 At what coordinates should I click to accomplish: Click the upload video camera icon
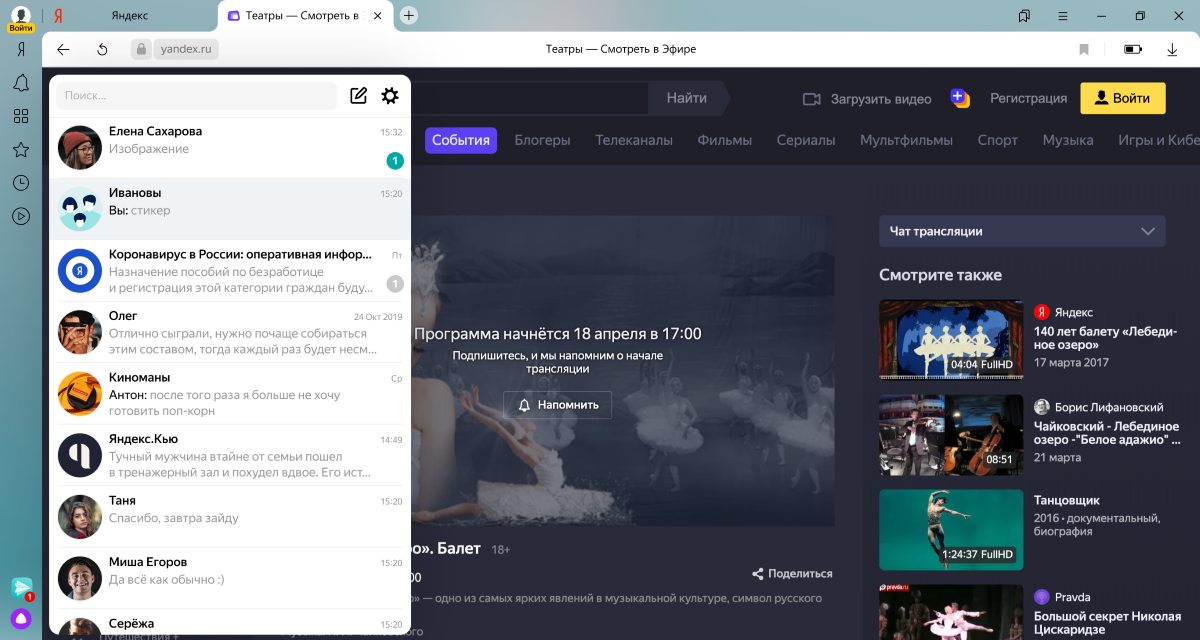[x=811, y=98]
